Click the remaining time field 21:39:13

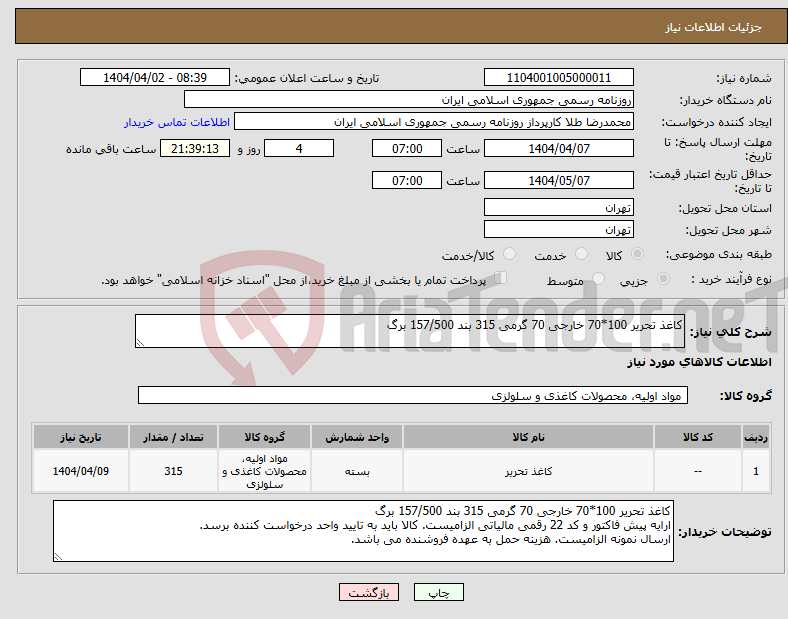click(195, 148)
